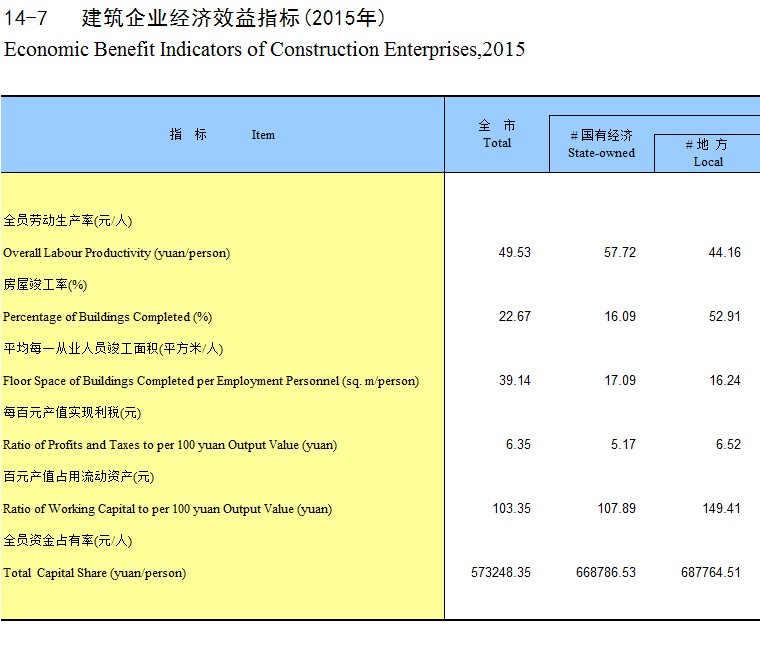Select the '指 标 Item' header cell
This screenshot has width=760, height=653.
click(222, 134)
